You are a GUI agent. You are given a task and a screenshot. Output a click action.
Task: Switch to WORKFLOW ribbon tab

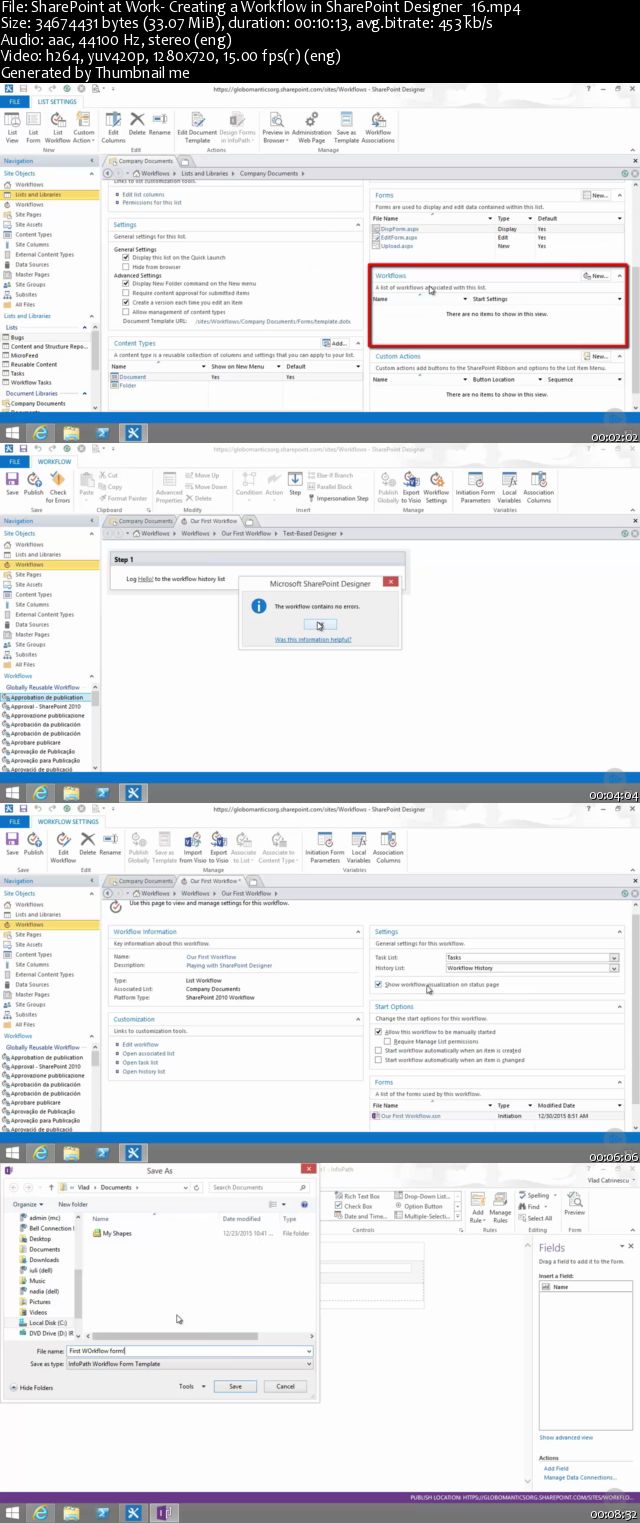(55, 461)
